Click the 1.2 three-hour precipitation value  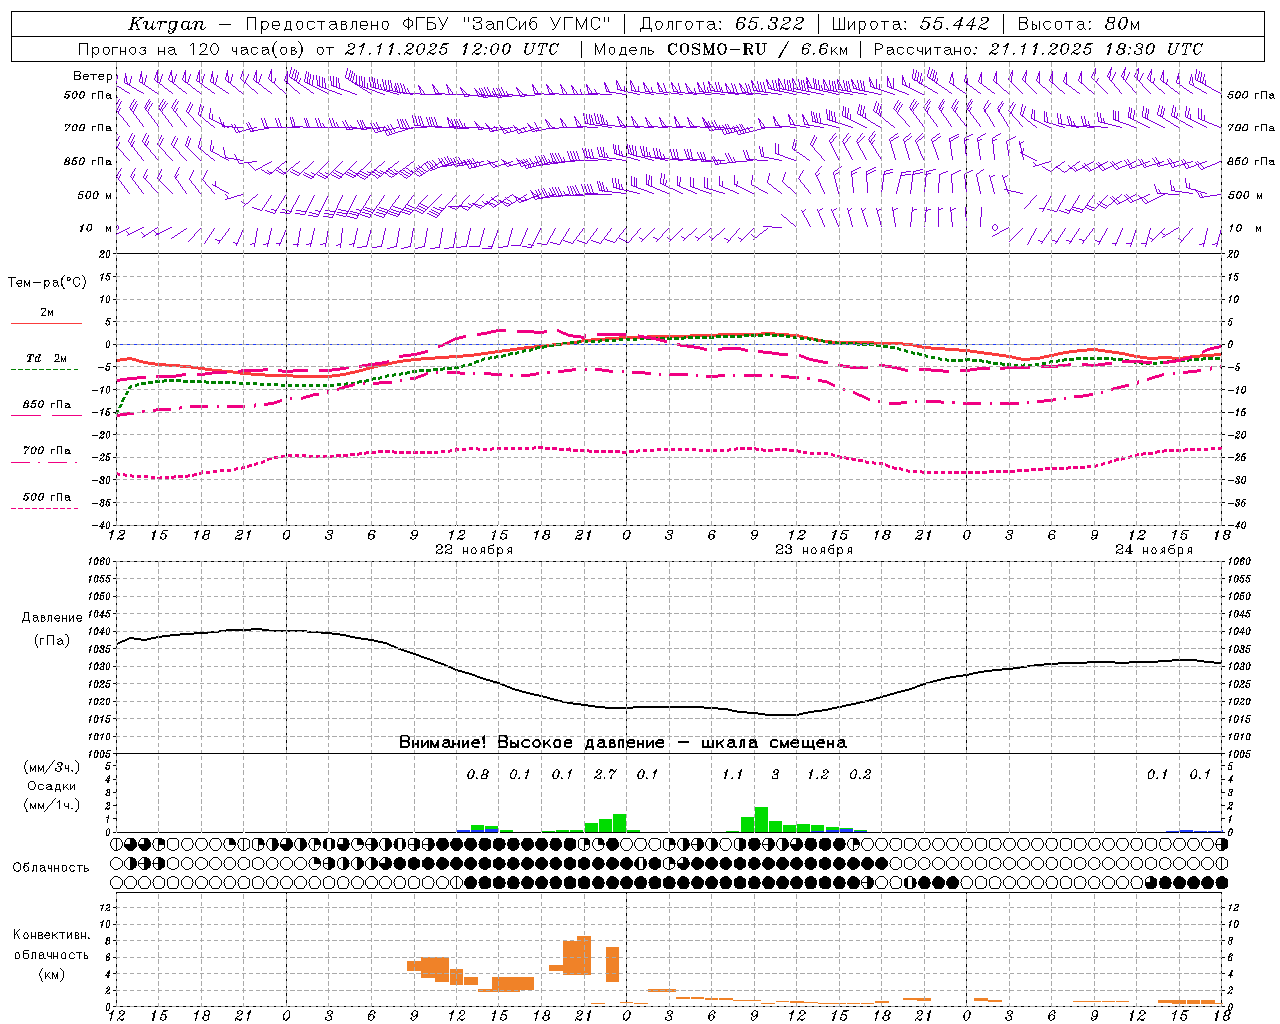pyautogui.click(x=818, y=775)
